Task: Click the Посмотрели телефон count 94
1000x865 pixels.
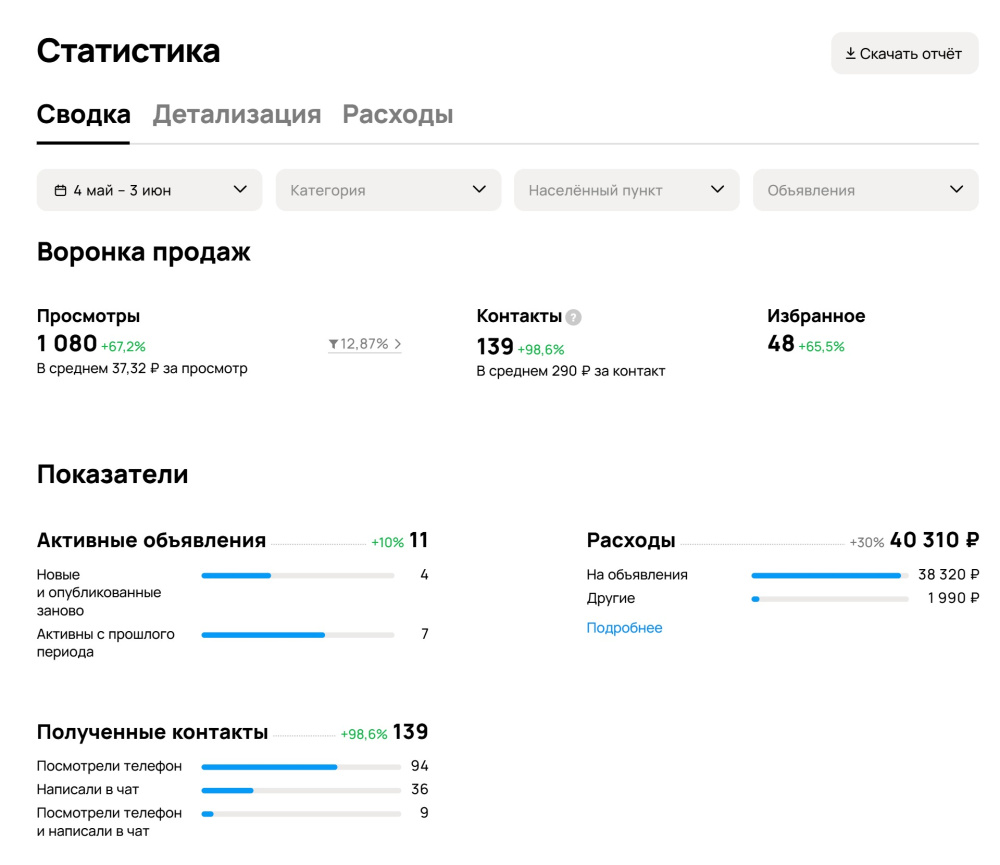Action: 420,766
